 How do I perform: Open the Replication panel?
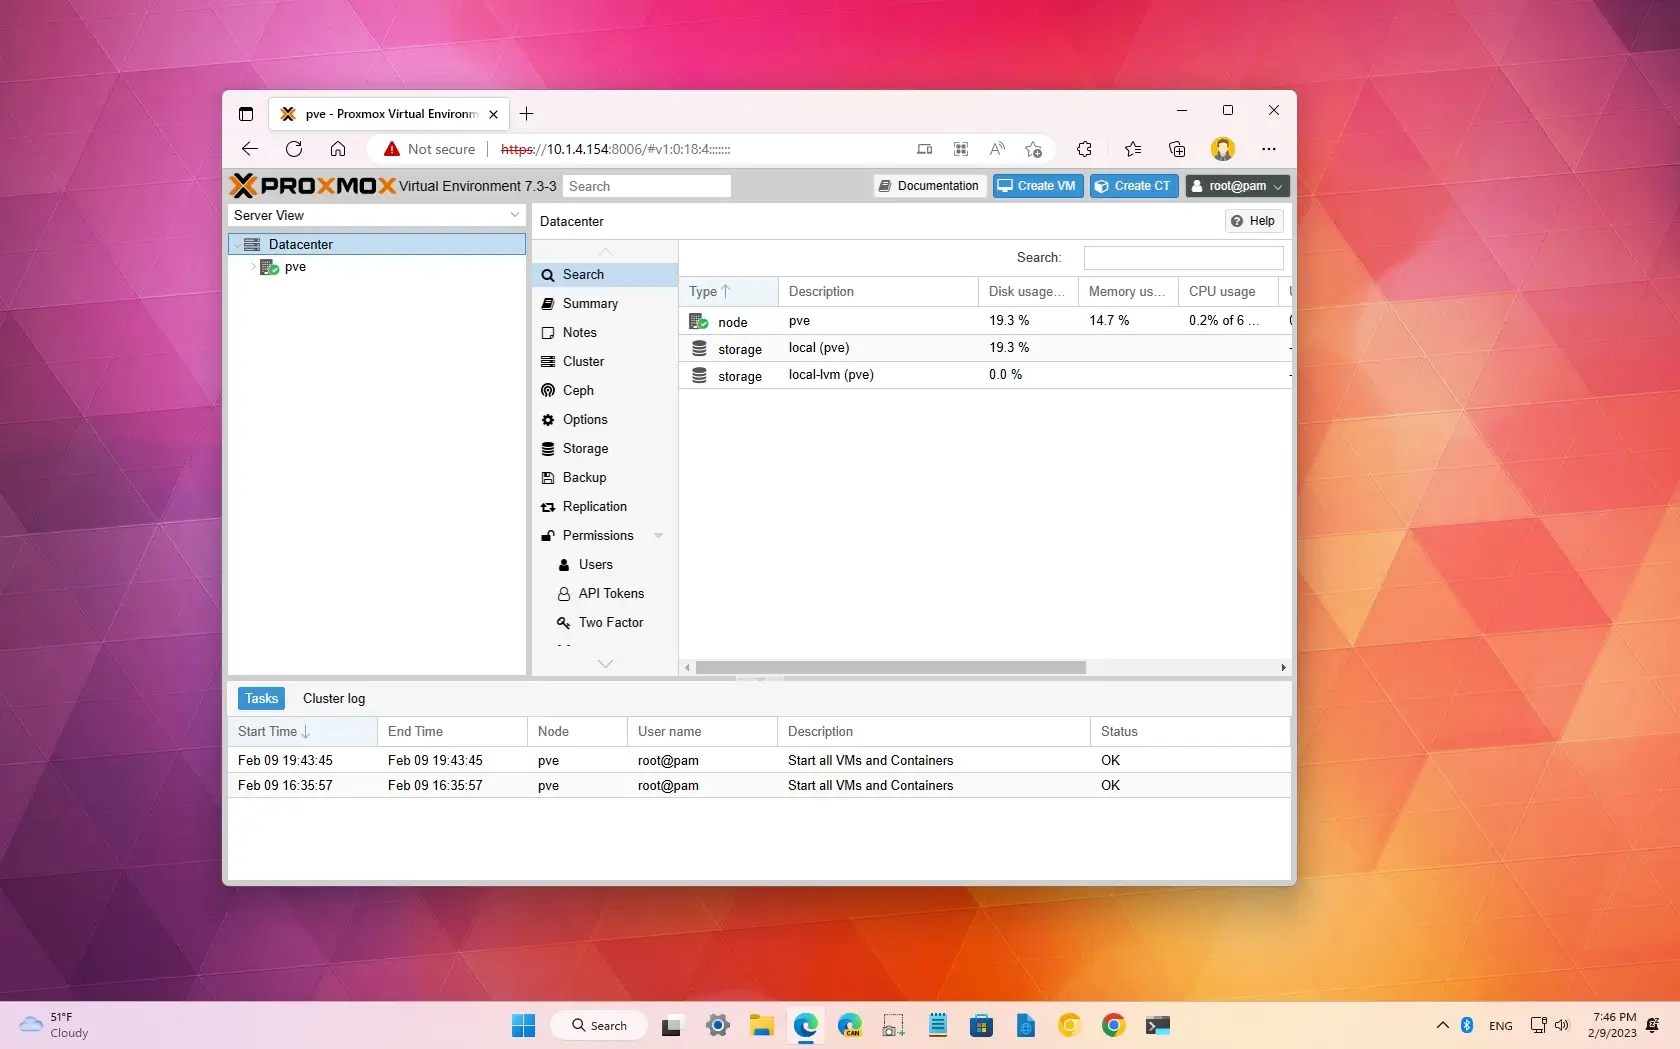click(594, 506)
